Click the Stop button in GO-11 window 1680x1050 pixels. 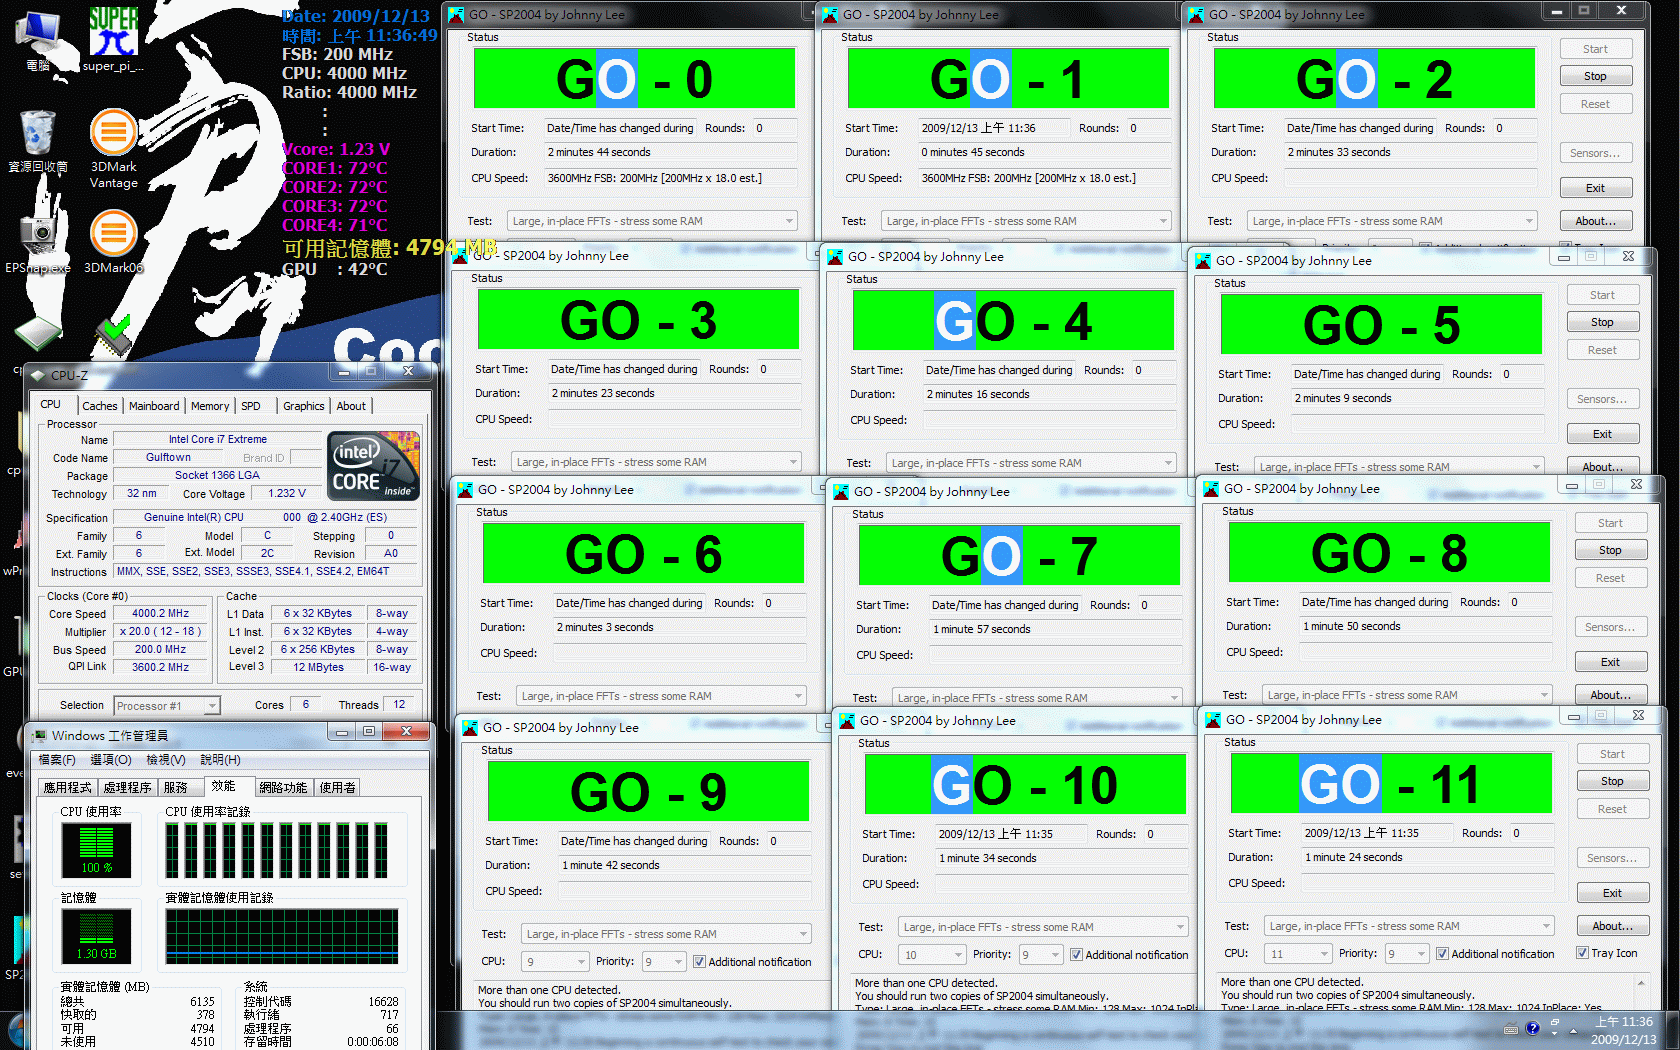1612,781
